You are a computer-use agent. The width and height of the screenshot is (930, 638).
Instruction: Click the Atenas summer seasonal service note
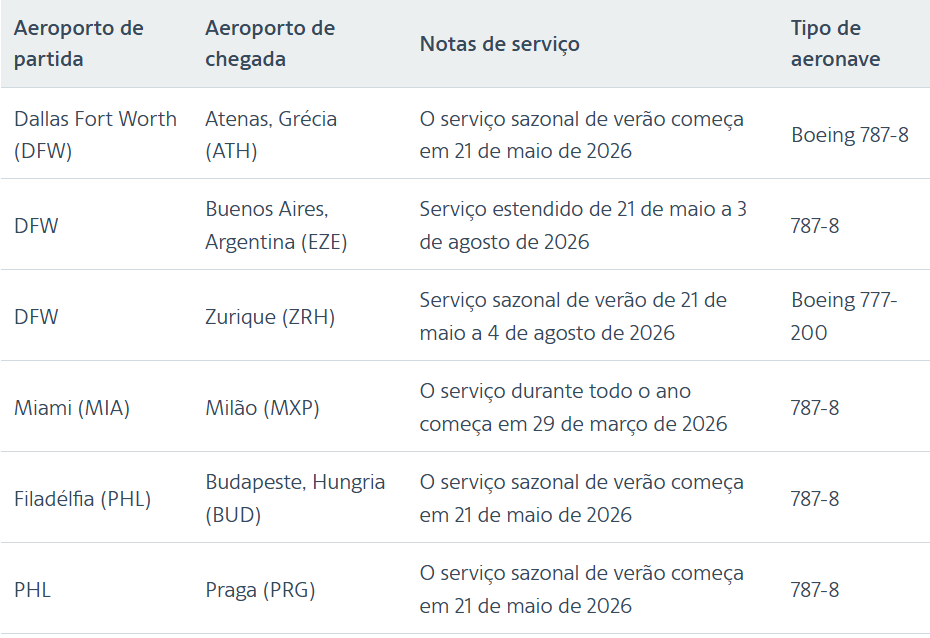pyautogui.click(x=581, y=134)
